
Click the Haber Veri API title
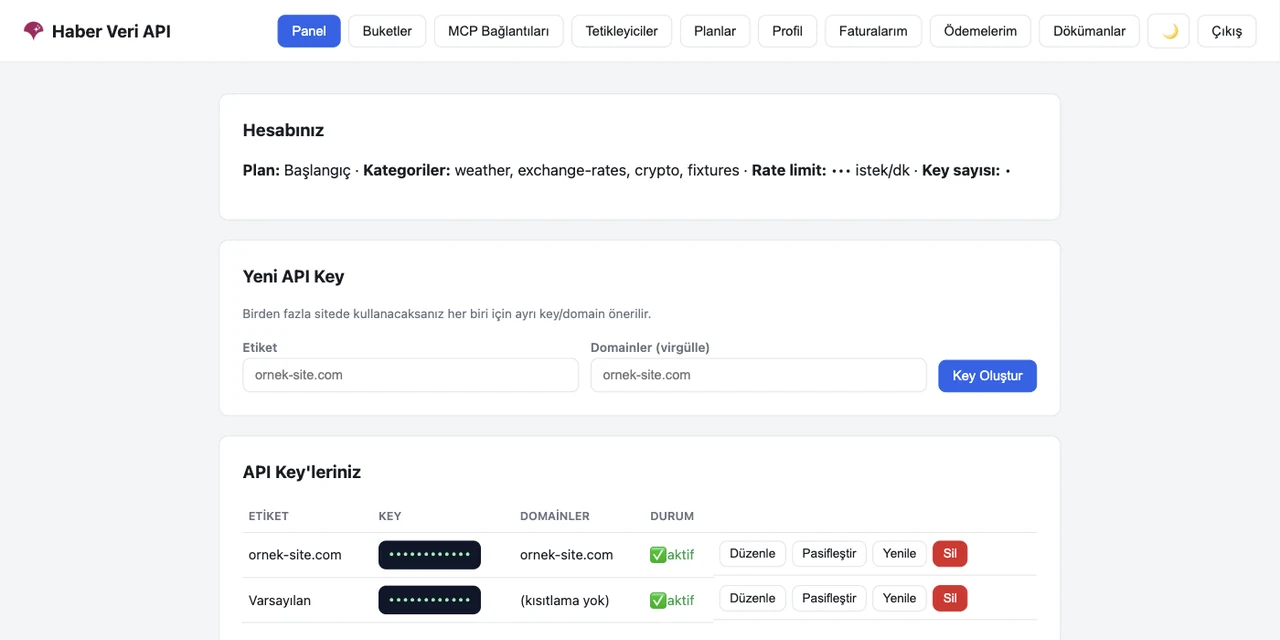point(111,31)
